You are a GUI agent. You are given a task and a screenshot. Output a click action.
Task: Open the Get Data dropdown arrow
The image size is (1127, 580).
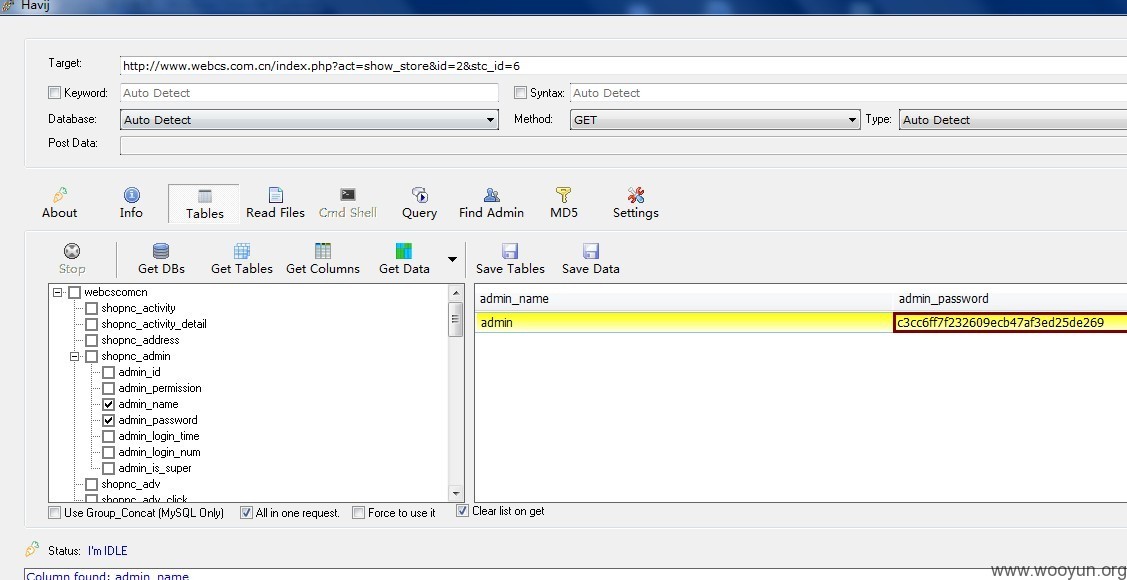pos(452,259)
